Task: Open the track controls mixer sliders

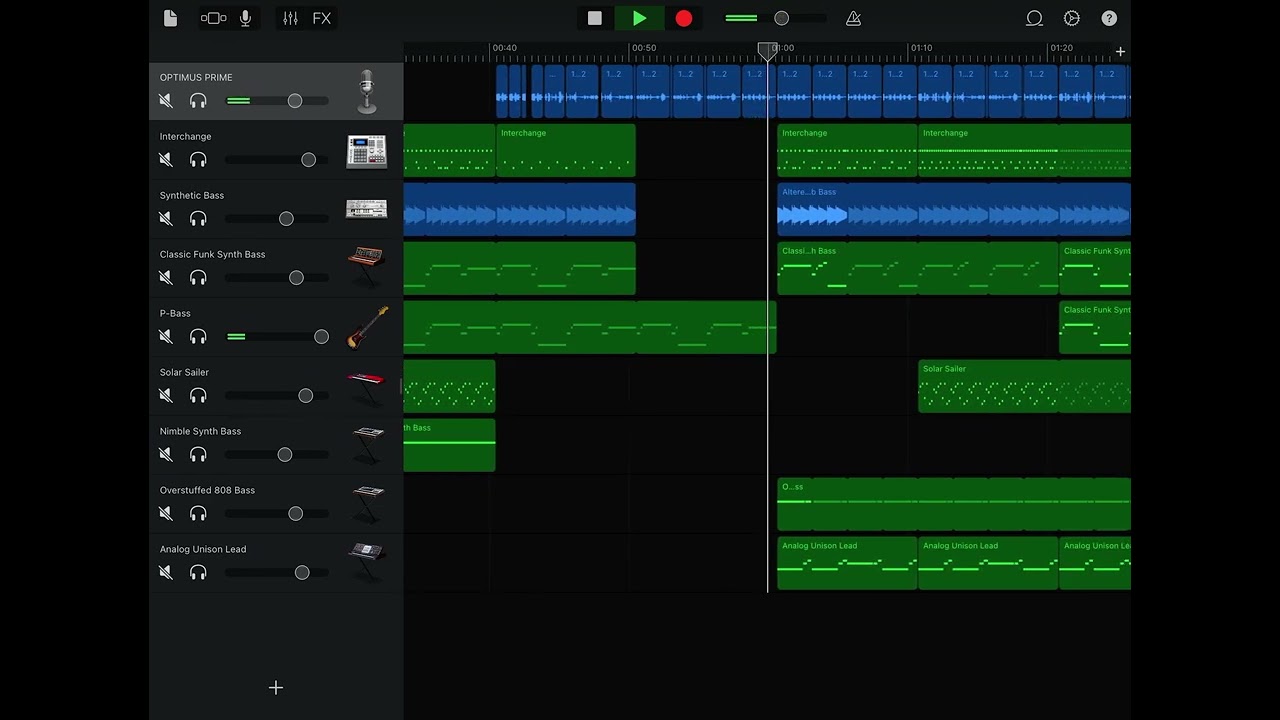Action: 290,18
